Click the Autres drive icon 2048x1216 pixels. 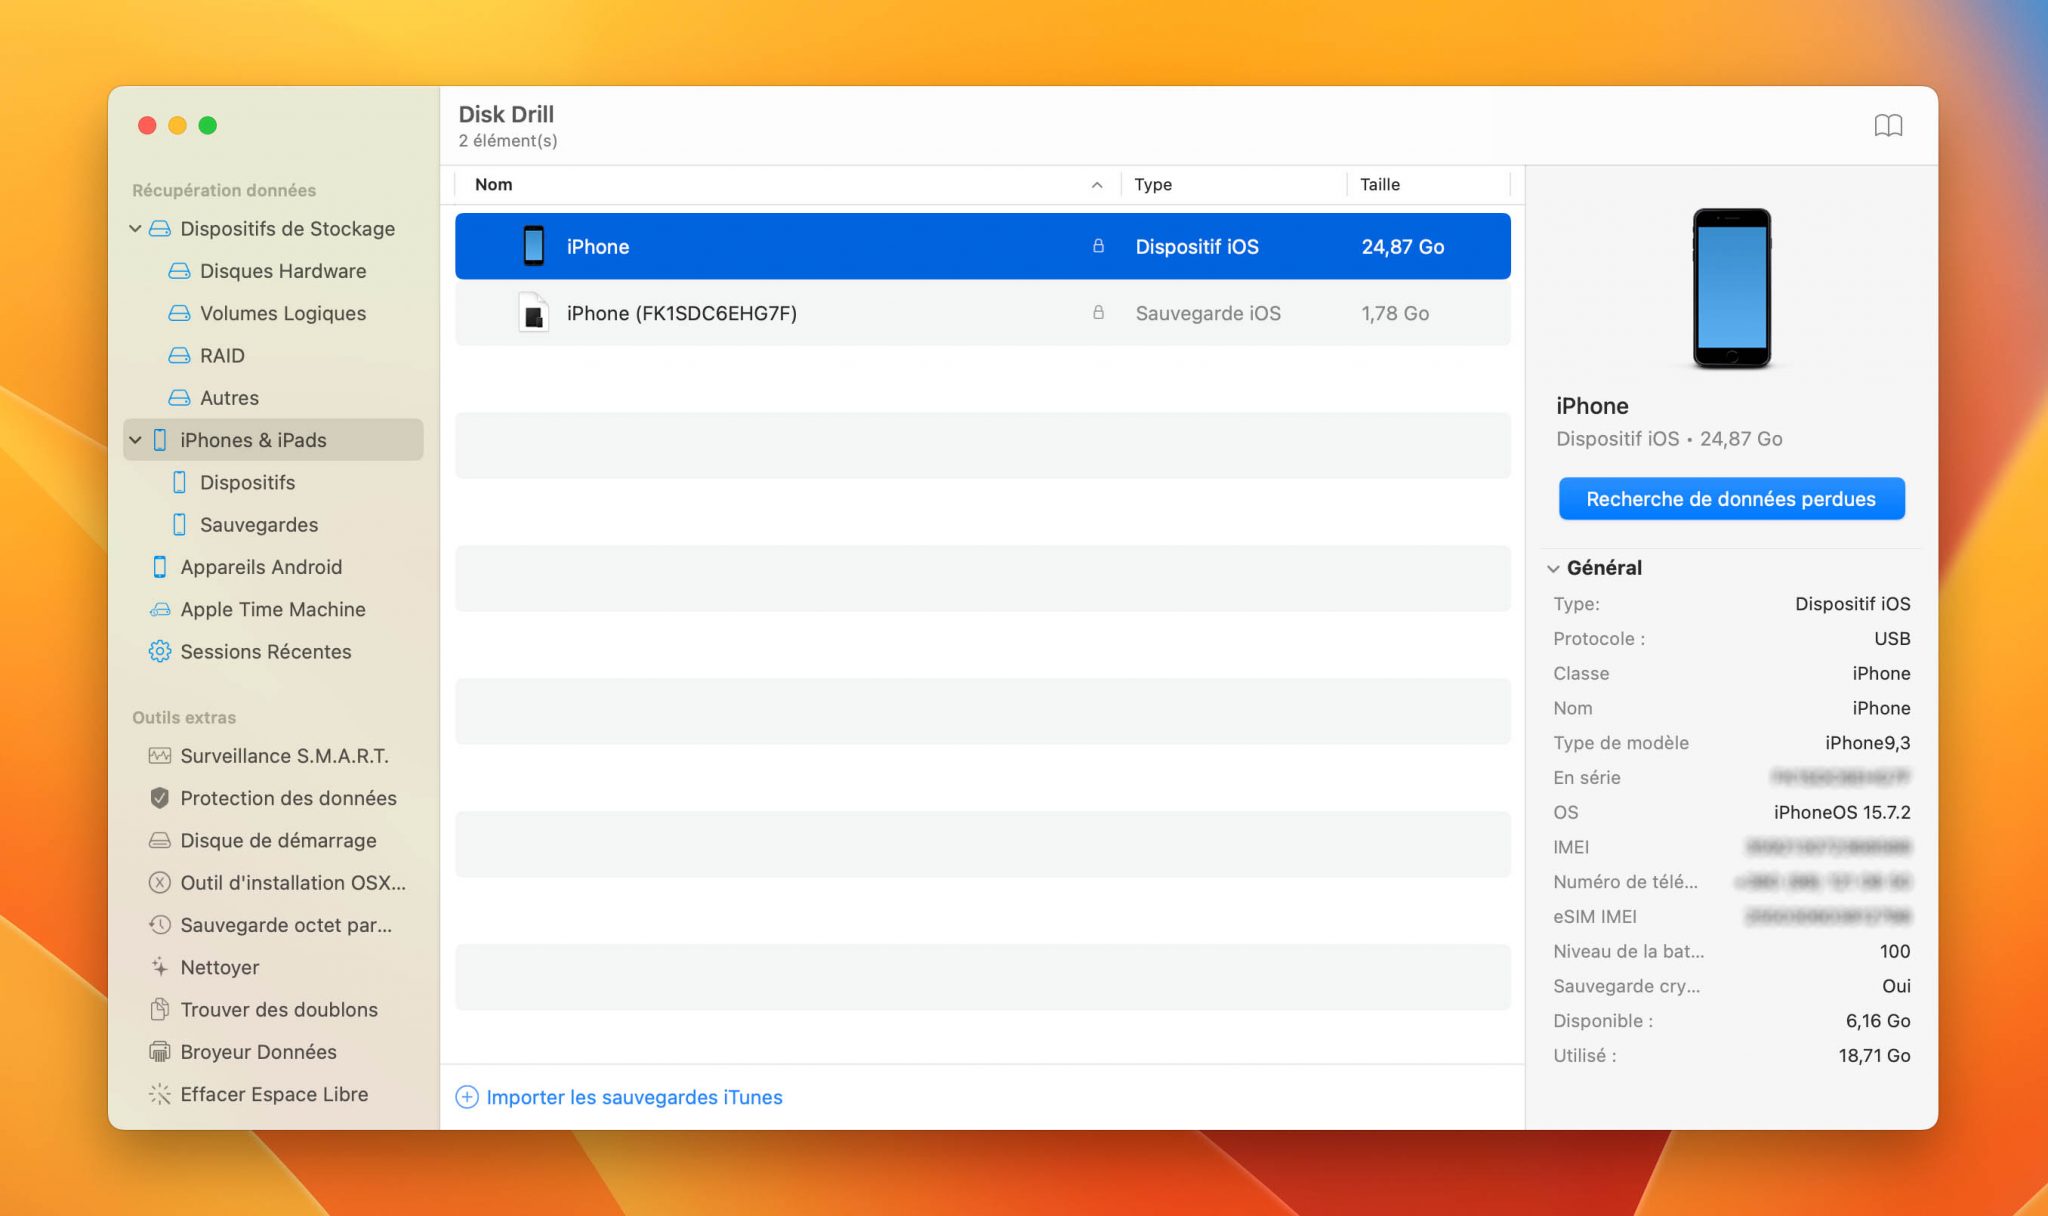click(179, 398)
